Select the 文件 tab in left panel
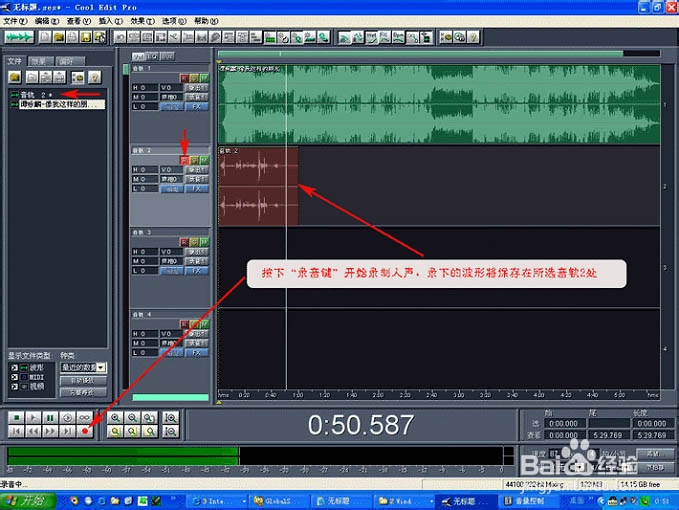Image resolution: width=679 pixels, height=510 pixels. [x=15, y=61]
